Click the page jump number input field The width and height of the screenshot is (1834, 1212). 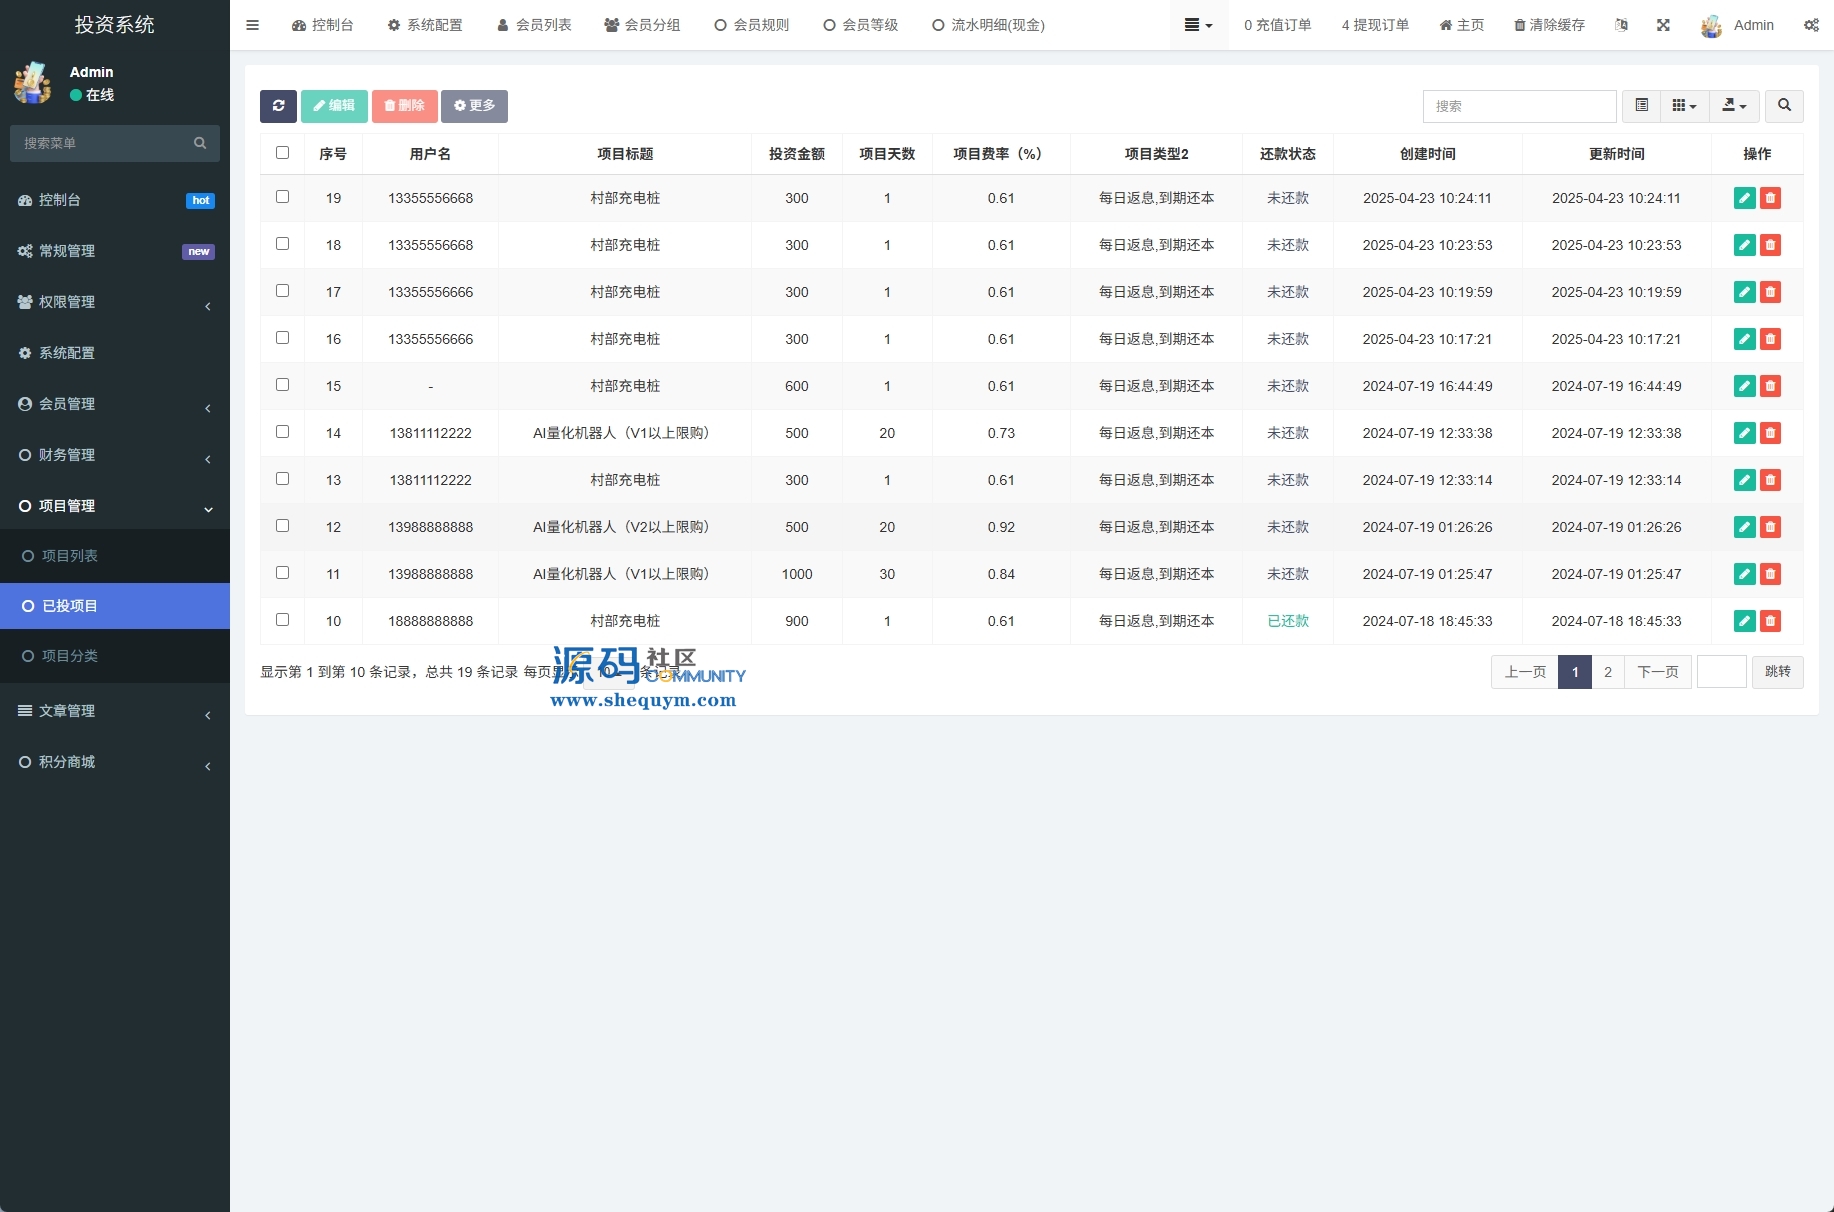tap(1721, 672)
